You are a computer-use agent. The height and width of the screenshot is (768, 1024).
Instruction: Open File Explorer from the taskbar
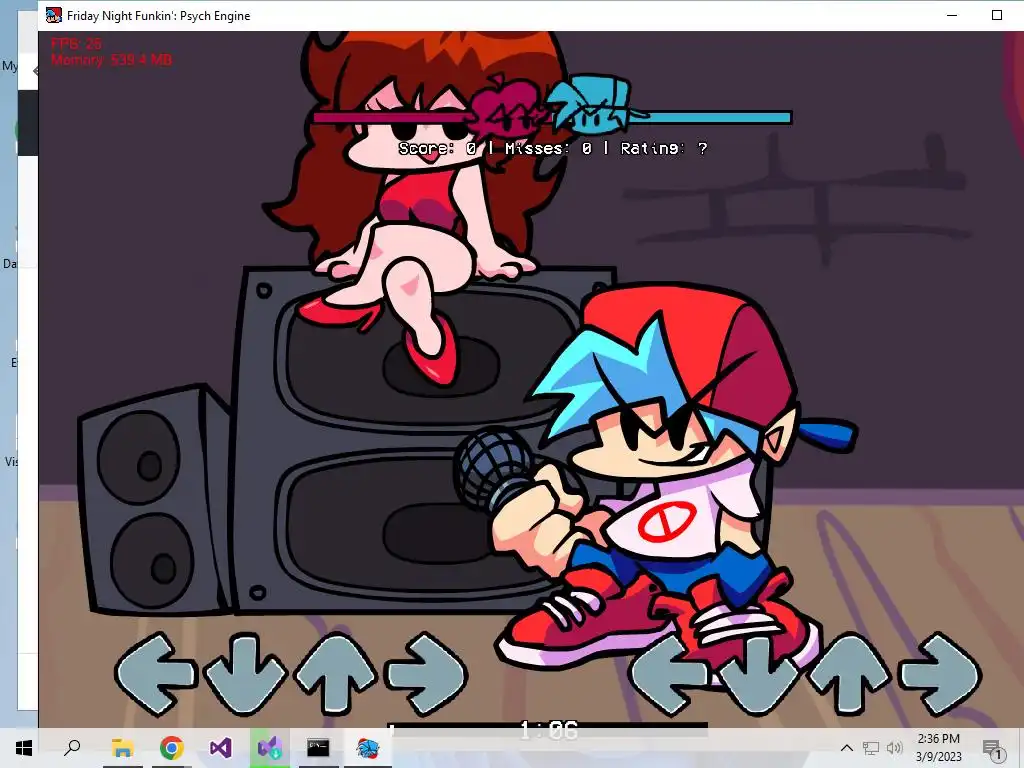pos(122,747)
